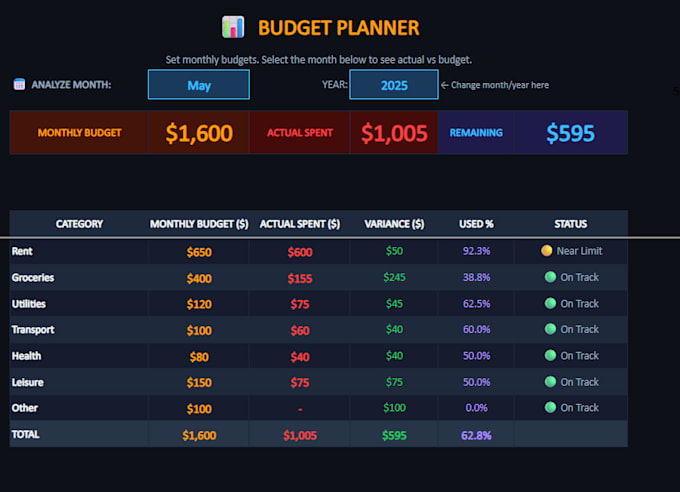The width and height of the screenshot is (680, 492).
Task: Click the STATUS column header
Action: pos(571,224)
